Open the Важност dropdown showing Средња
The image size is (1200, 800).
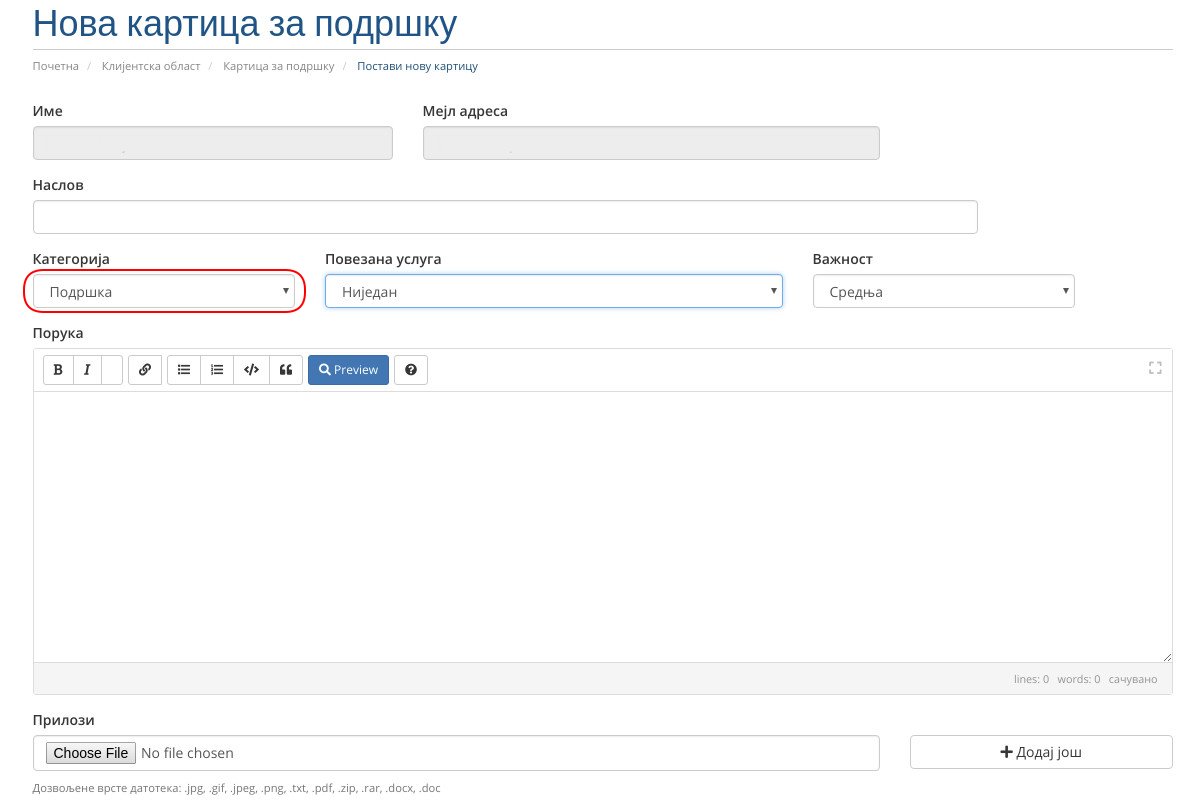coord(944,292)
